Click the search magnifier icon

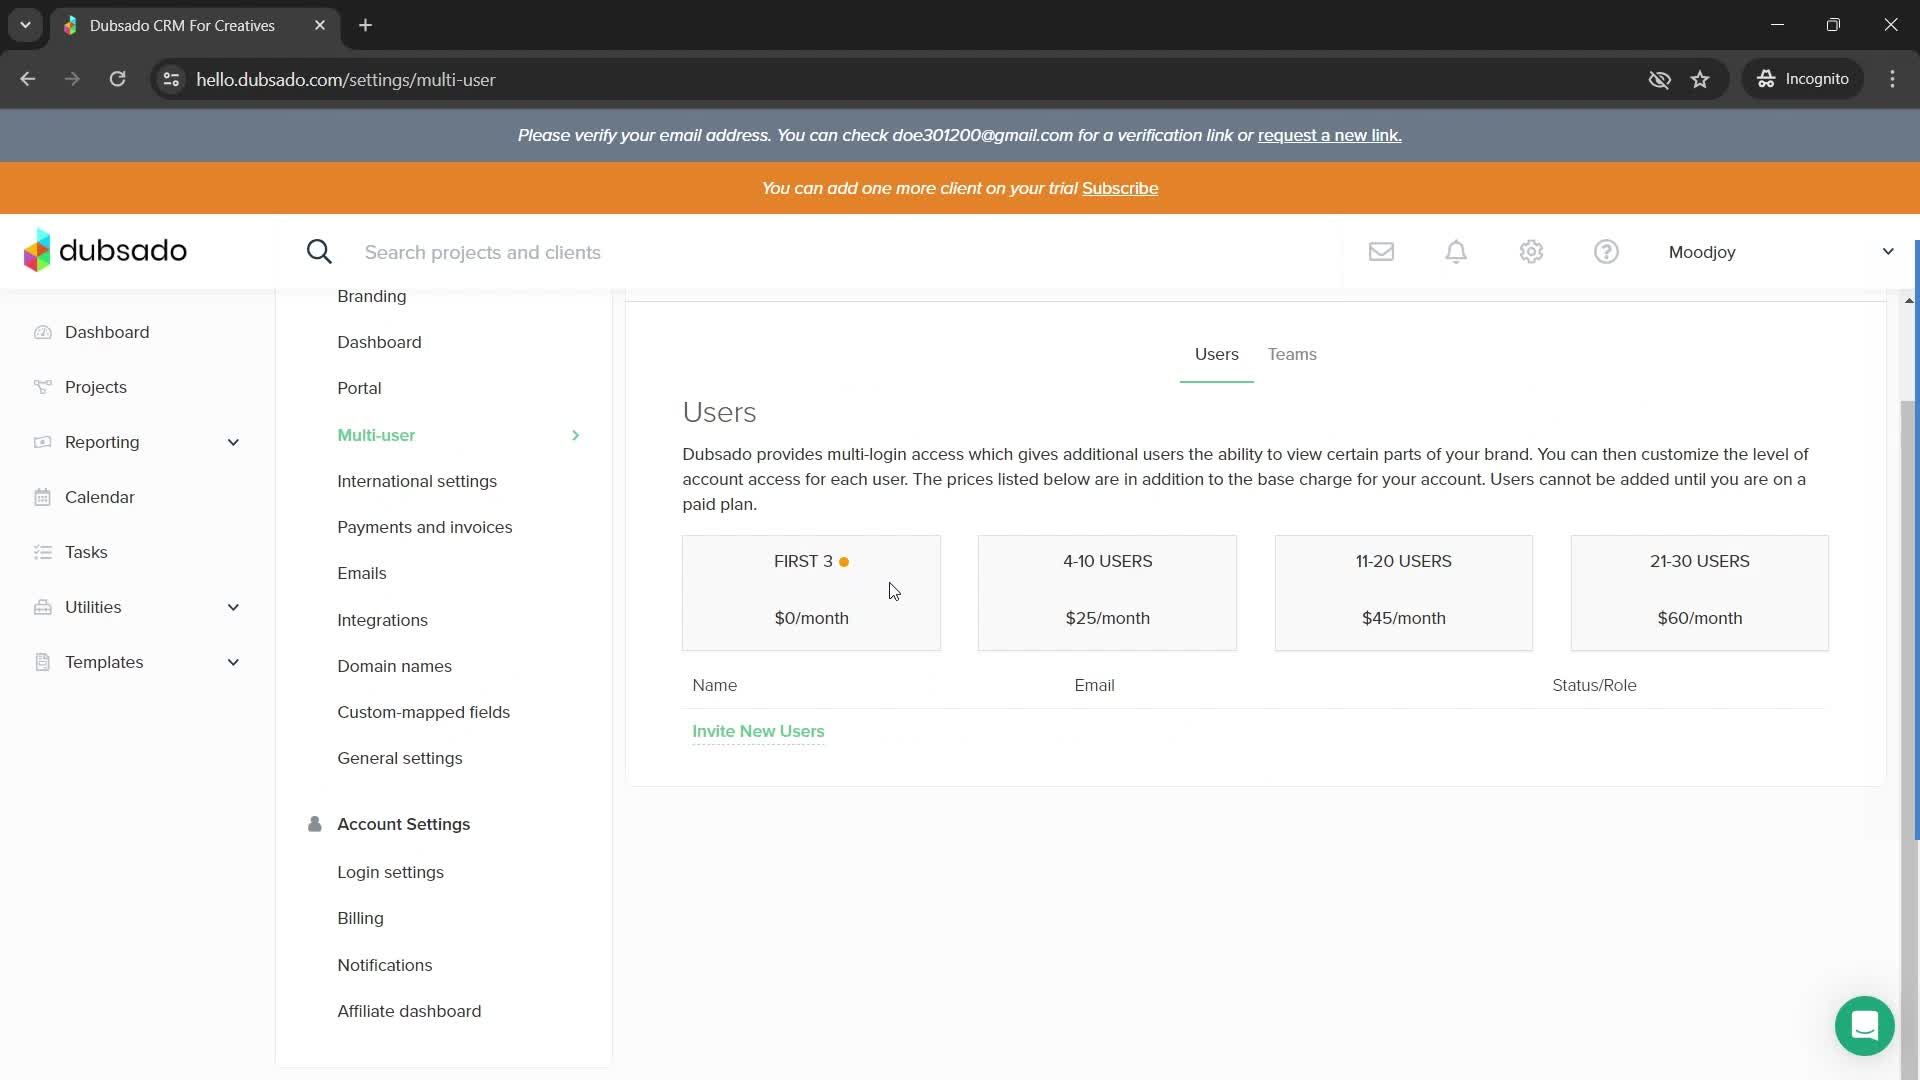tap(319, 252)
